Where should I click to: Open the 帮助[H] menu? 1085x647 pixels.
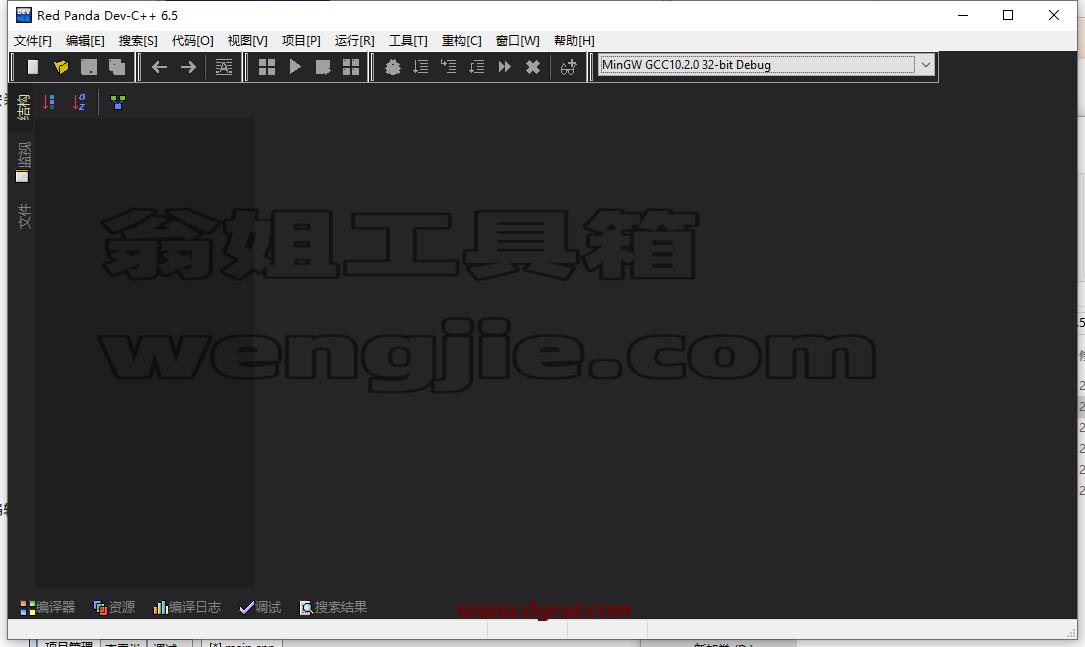[574, 41]
